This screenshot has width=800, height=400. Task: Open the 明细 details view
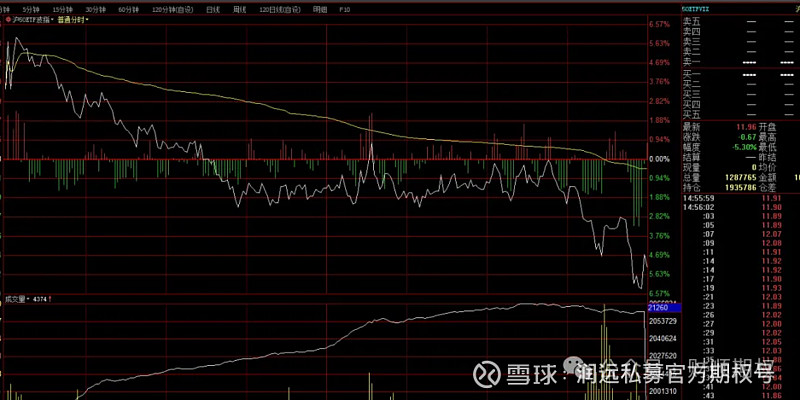point(320,8)
